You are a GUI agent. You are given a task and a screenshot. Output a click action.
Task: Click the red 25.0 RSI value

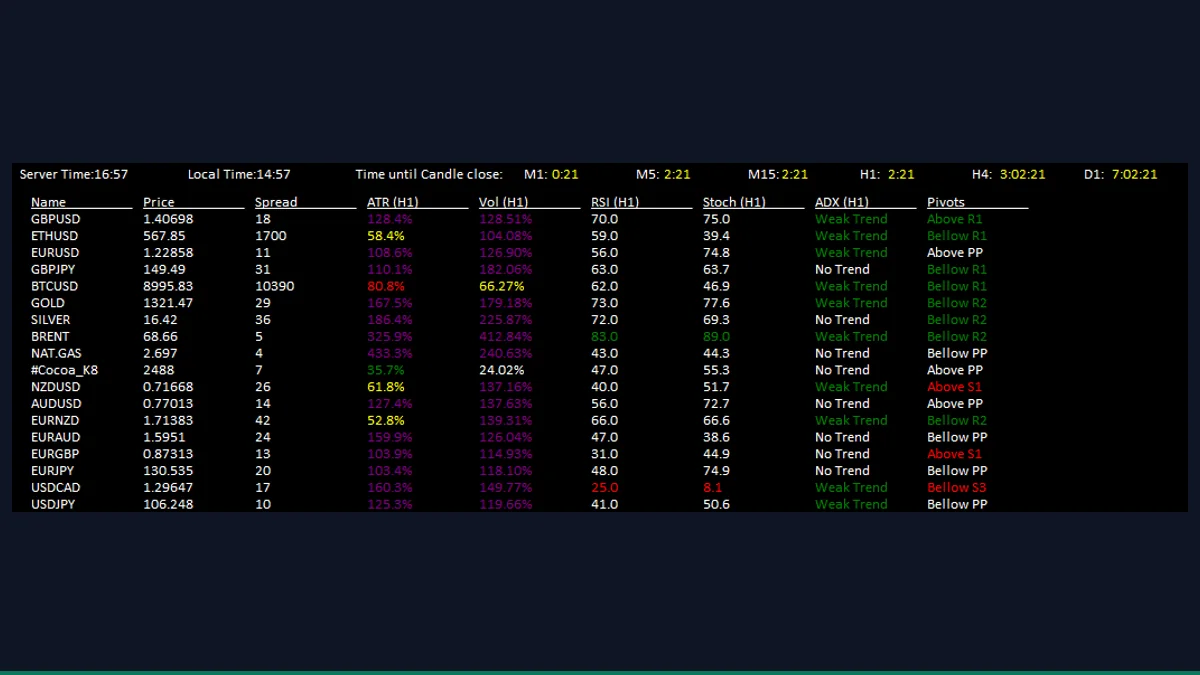click(605, 488)
